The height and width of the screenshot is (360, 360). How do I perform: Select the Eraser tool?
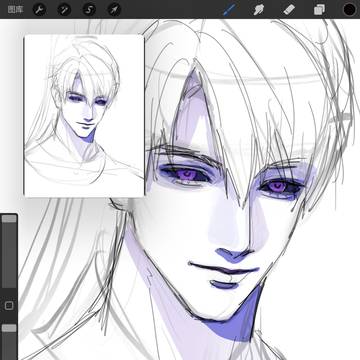click(289, 10)
